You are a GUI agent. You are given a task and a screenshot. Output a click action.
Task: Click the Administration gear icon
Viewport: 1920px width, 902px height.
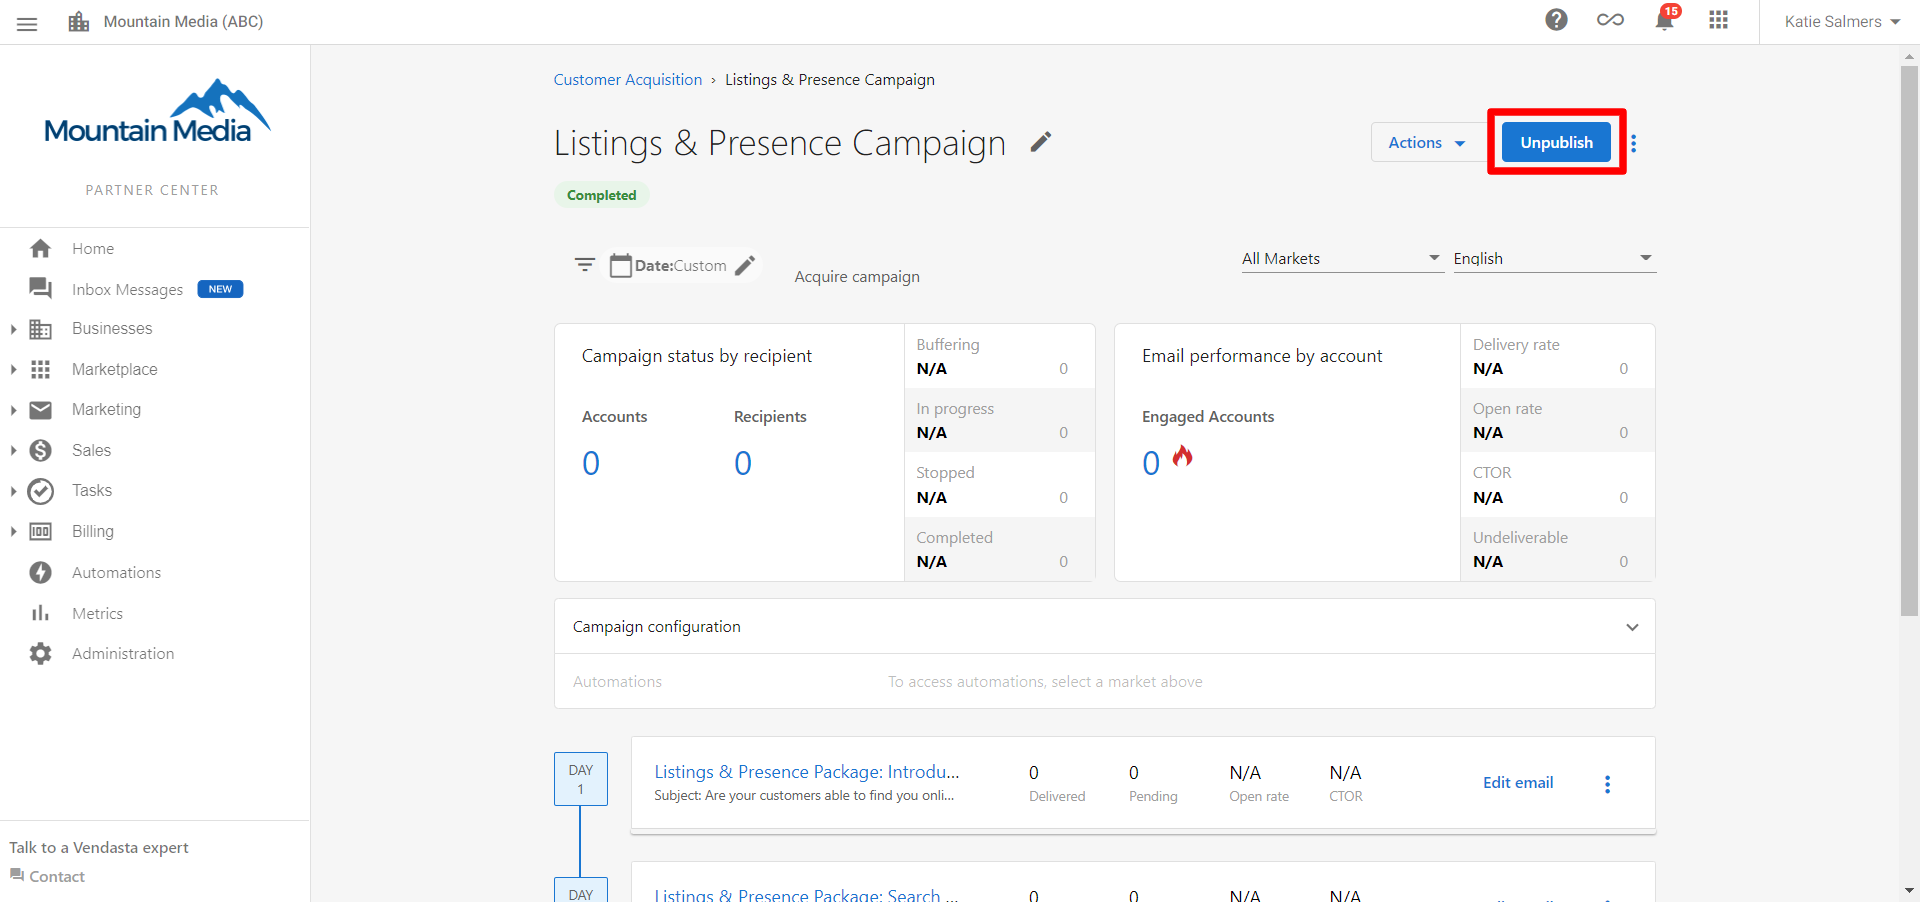tap(40, 654)
